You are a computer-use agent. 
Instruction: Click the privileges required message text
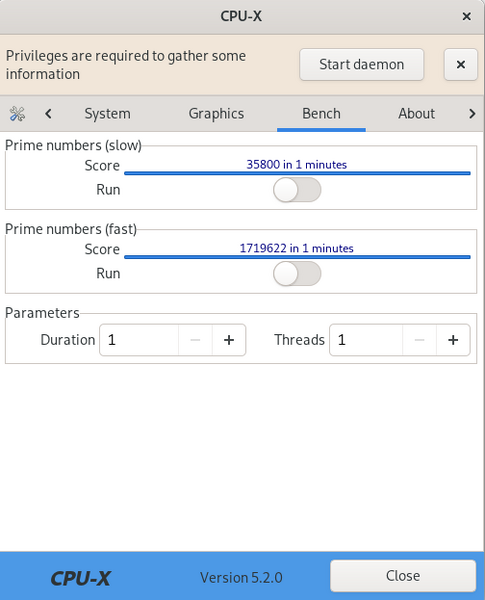[x=126, y=65]
